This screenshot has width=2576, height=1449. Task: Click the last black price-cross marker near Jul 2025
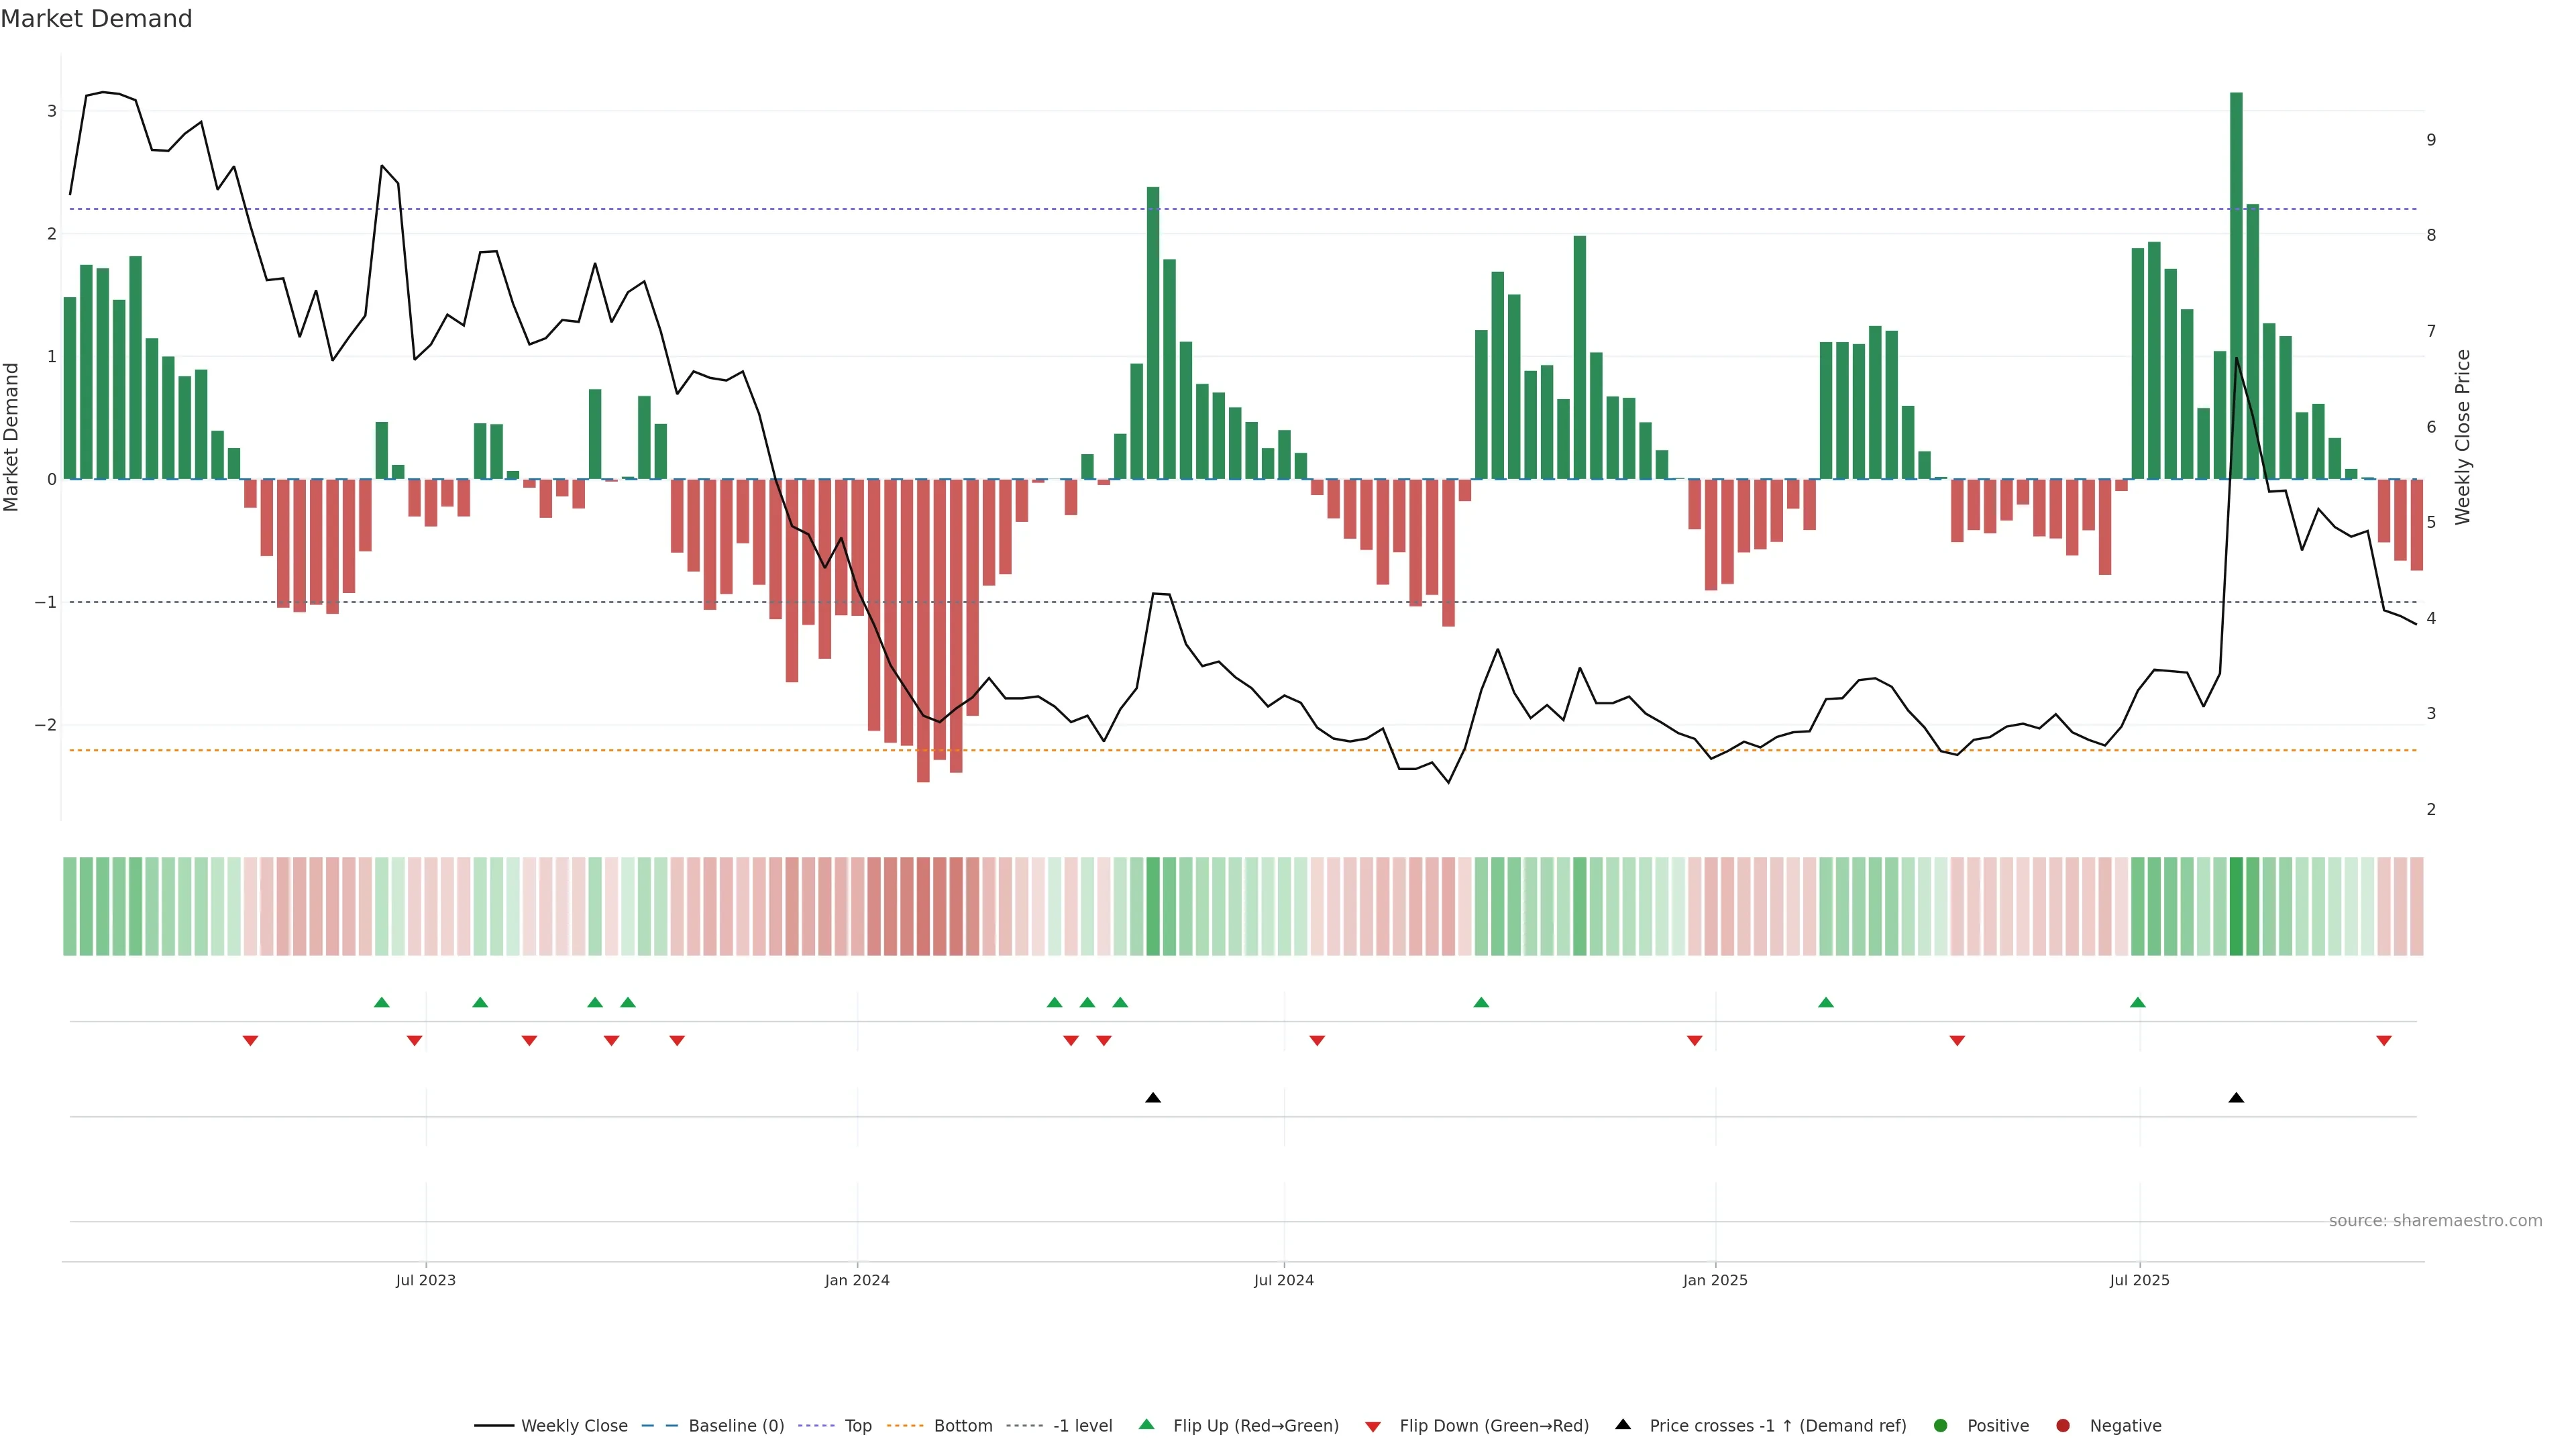pyautogui.click(x=2236, y=1098)
